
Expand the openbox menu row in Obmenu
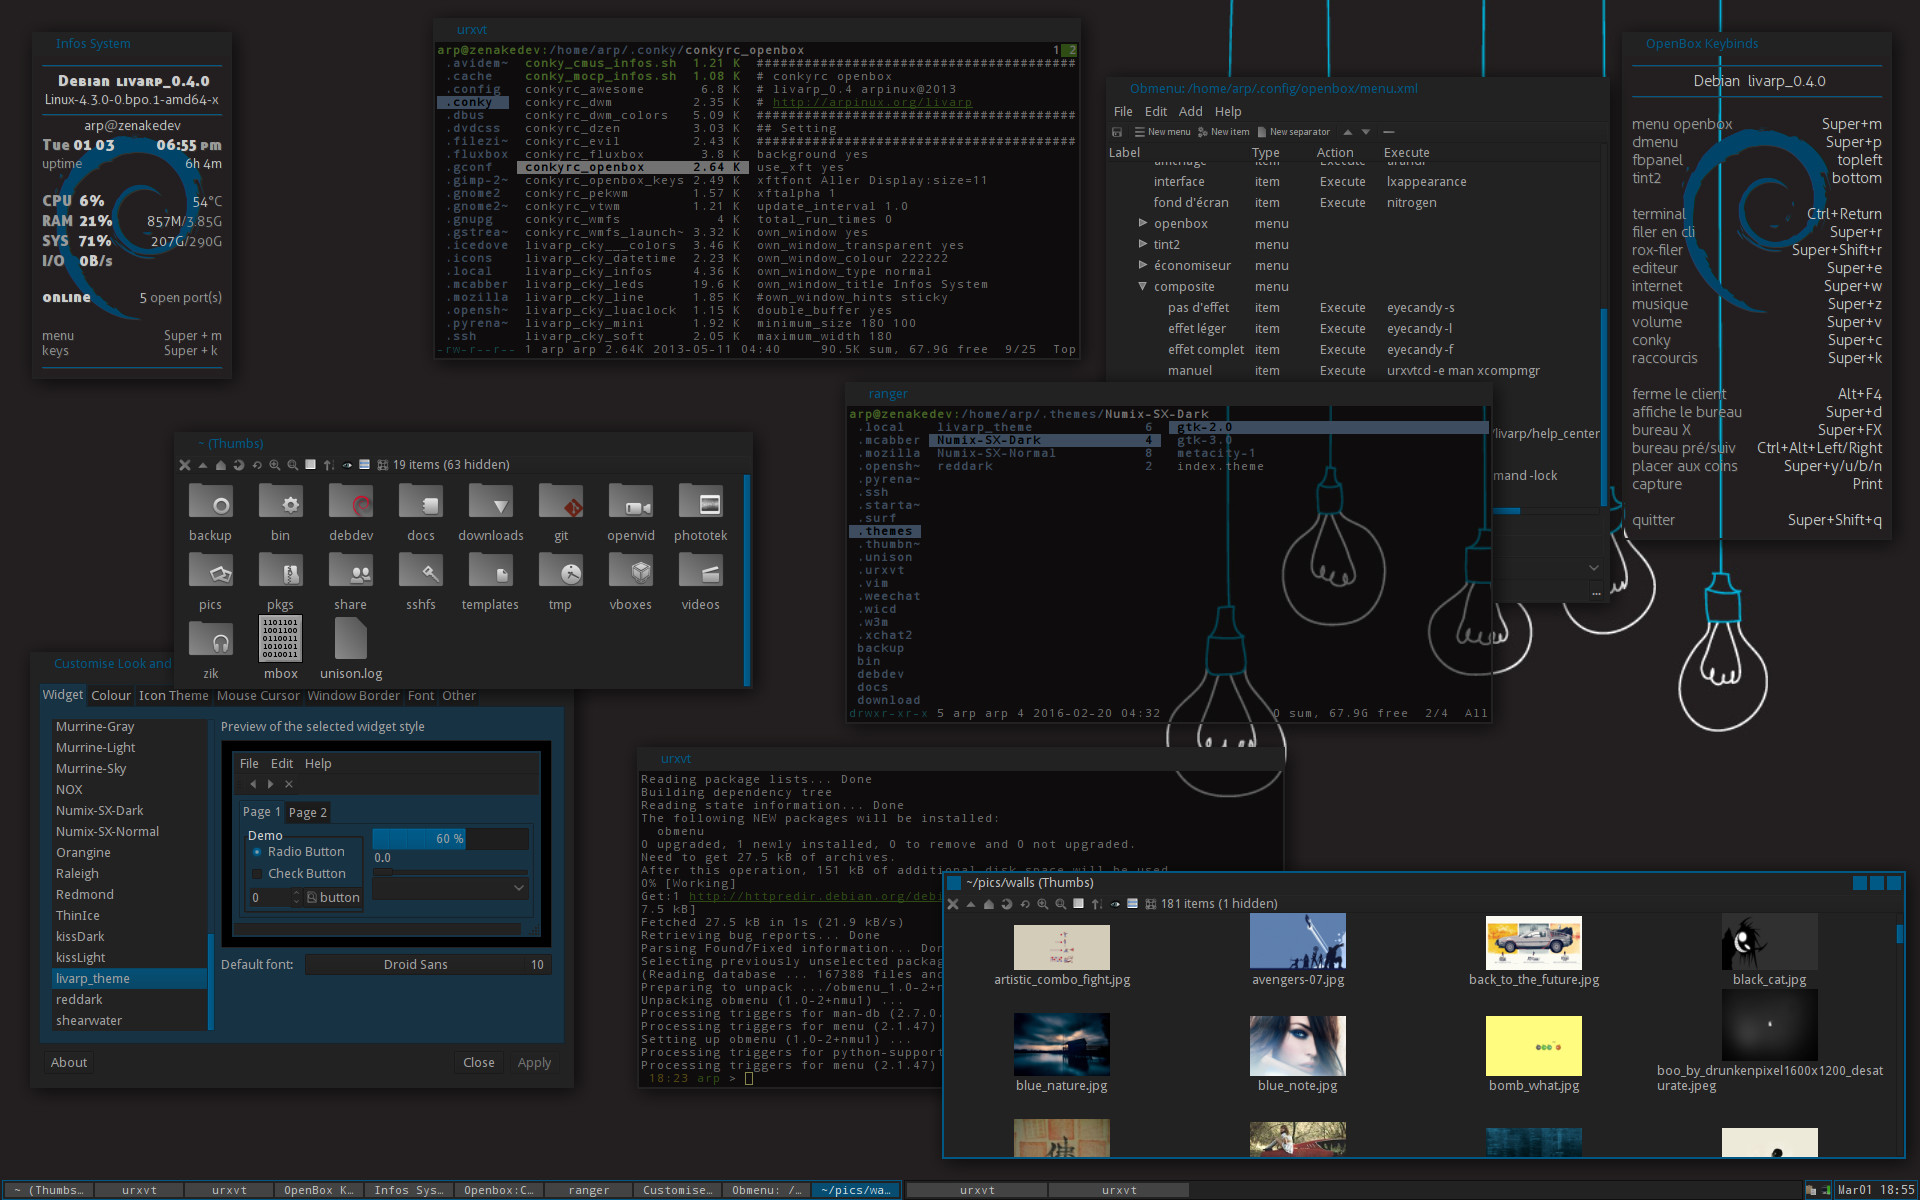1142,223
